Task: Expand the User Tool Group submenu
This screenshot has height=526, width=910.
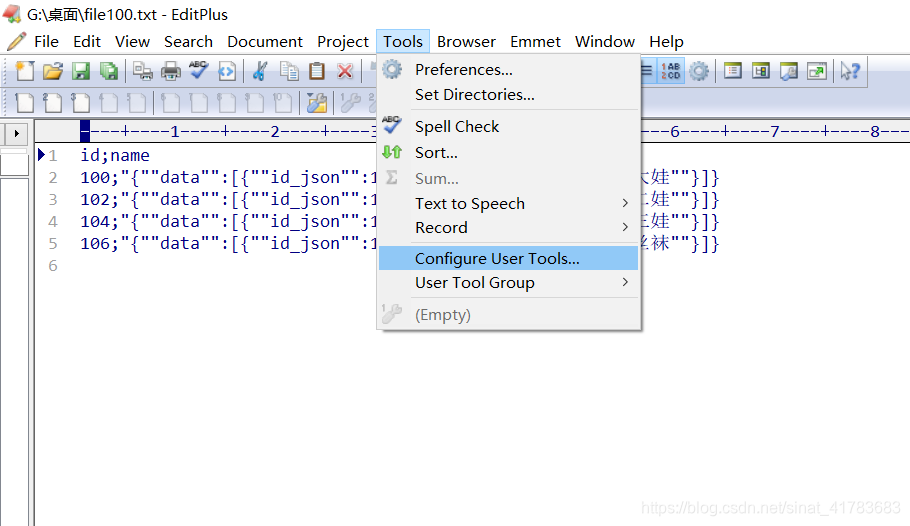Action: pos(508,283)
